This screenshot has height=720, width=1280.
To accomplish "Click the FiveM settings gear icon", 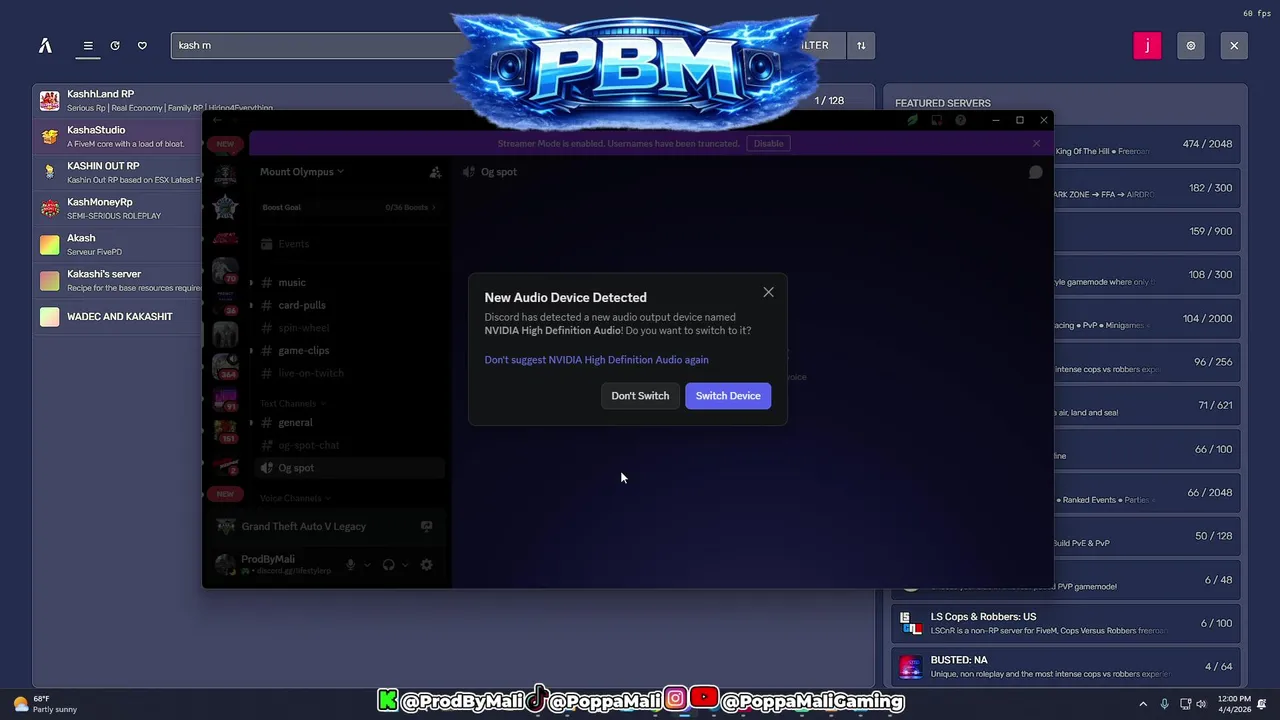I will coord(1191,45).
